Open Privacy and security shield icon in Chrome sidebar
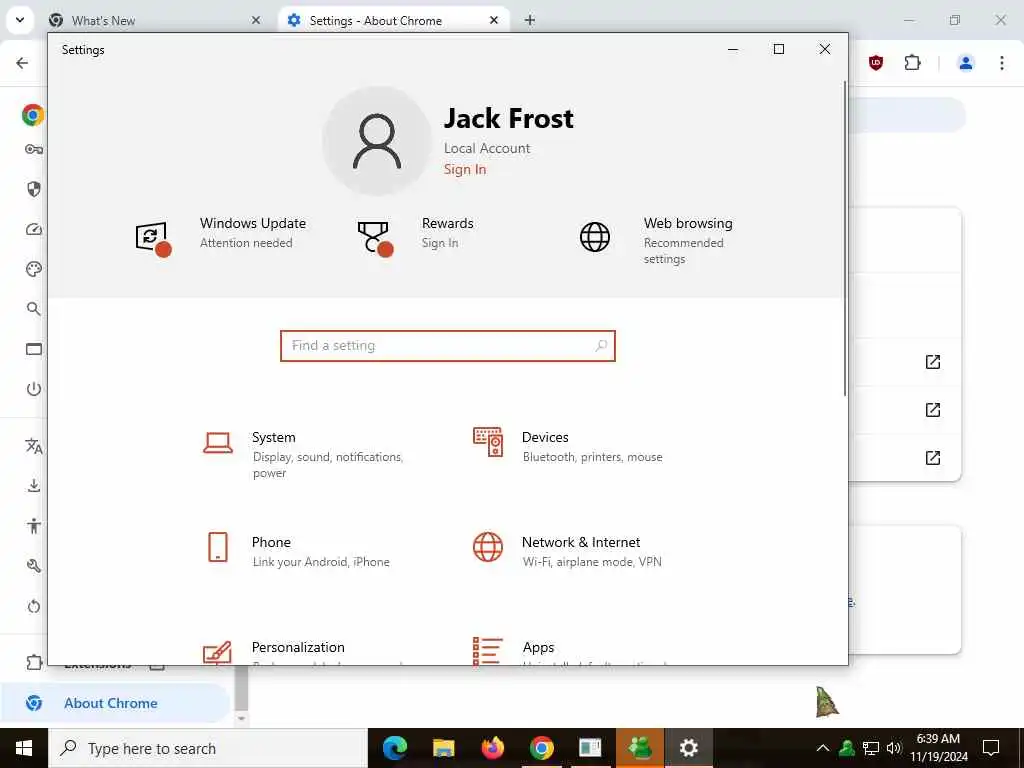 [x=34, y=189]
